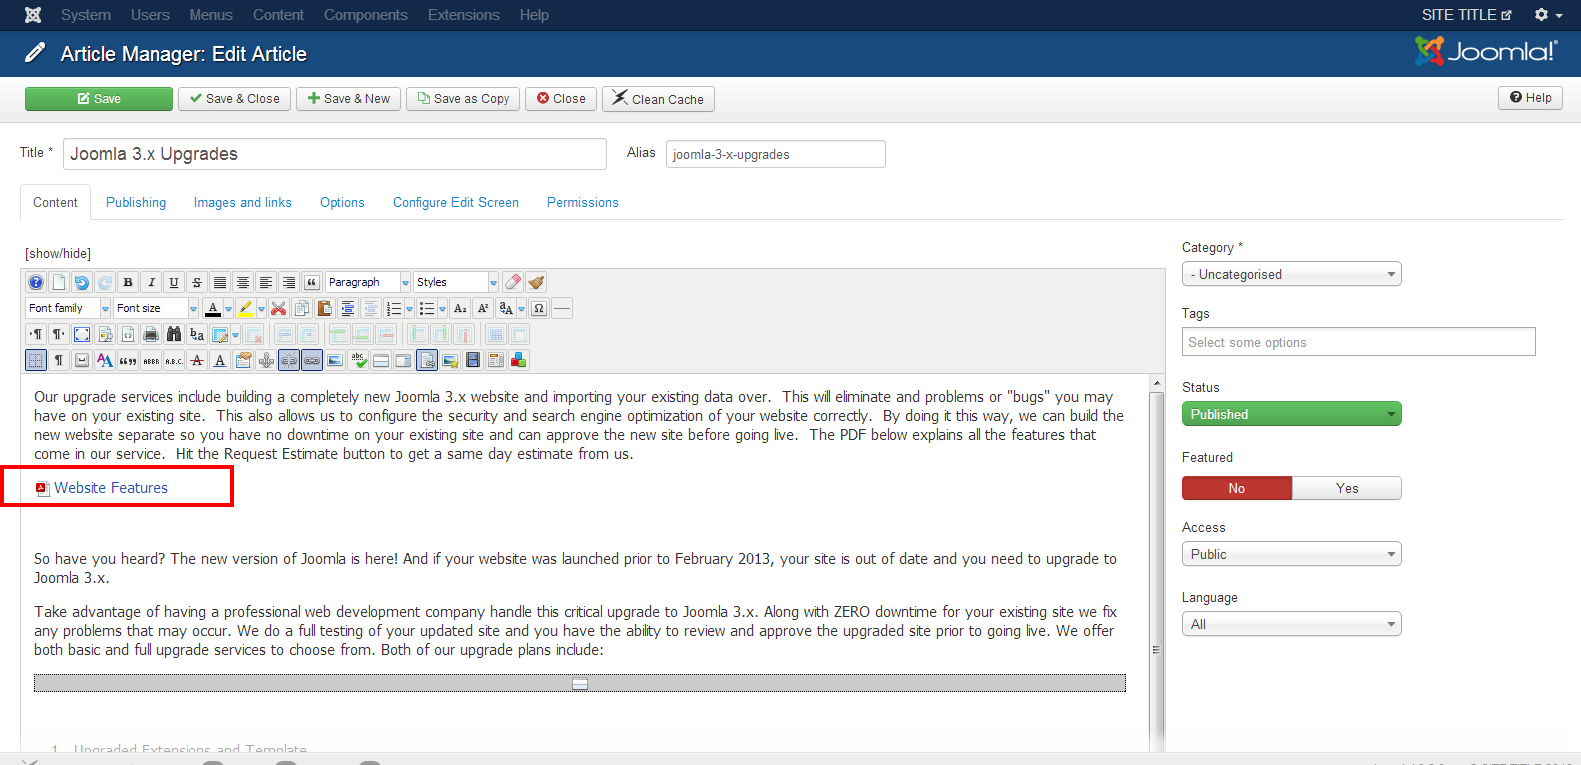
Task: Clean up code with the broom icon
Action: pos(536,282)
